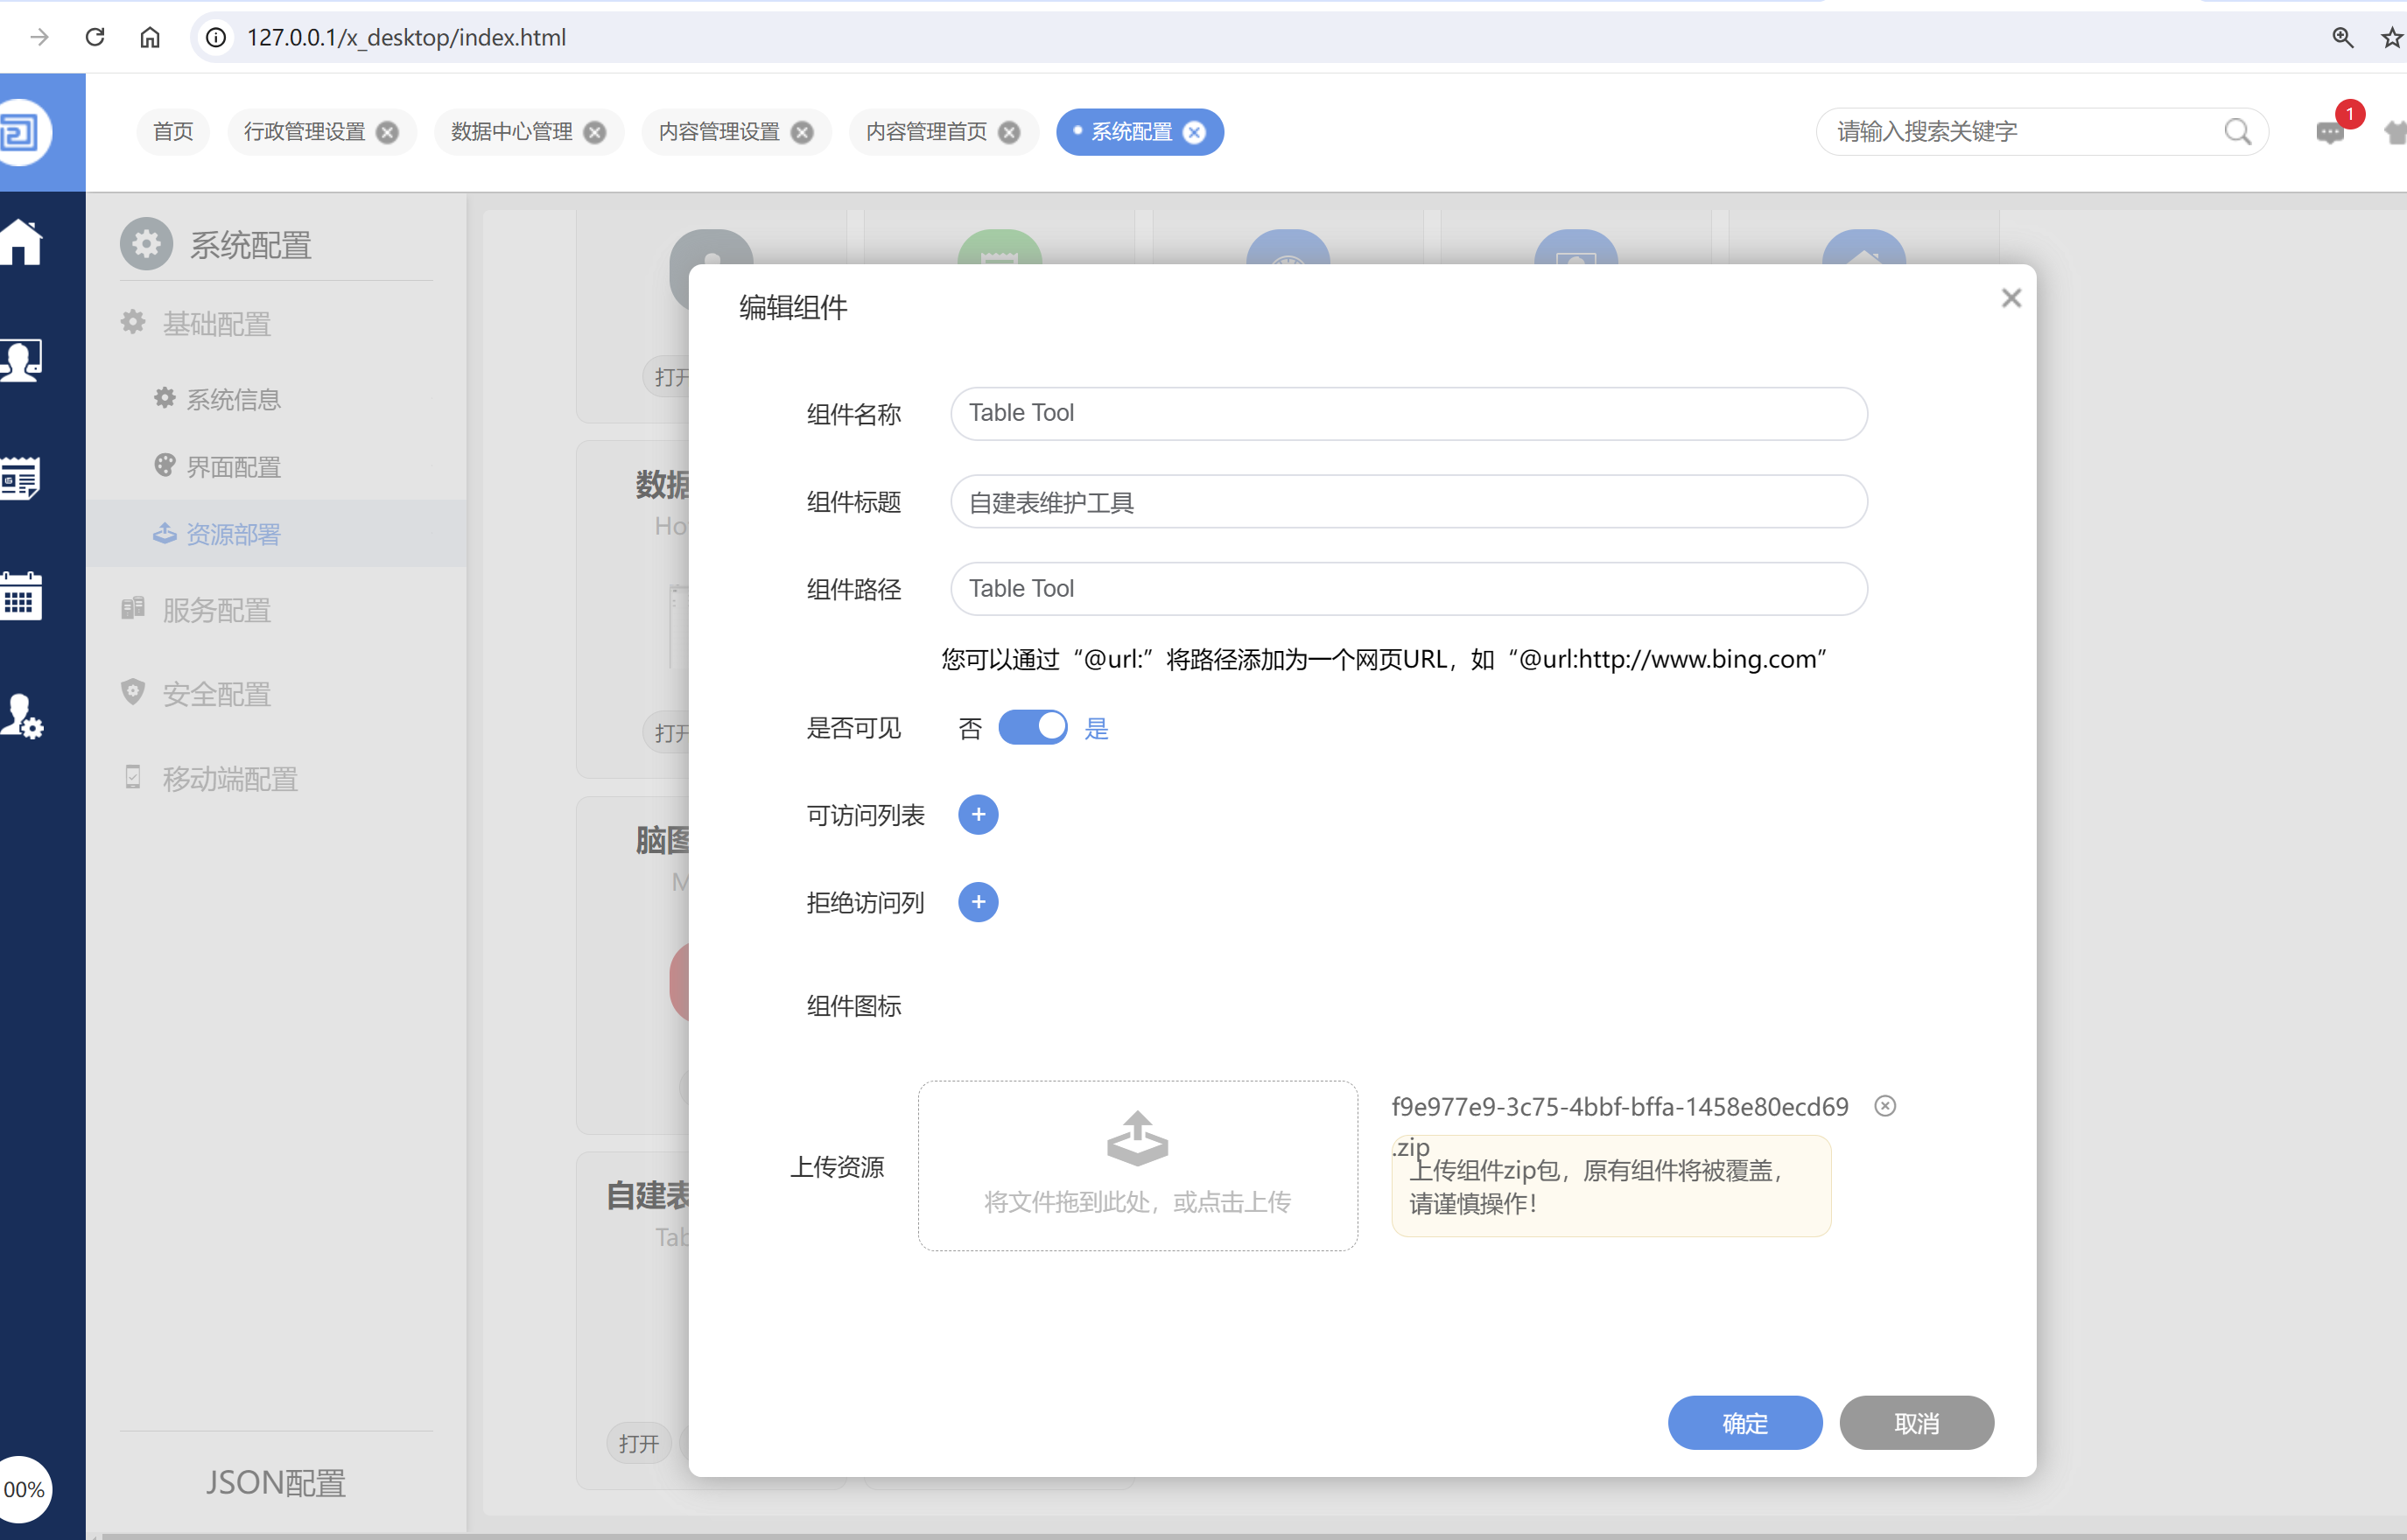Add entry to 拒绝访问列表

(977, 902)
